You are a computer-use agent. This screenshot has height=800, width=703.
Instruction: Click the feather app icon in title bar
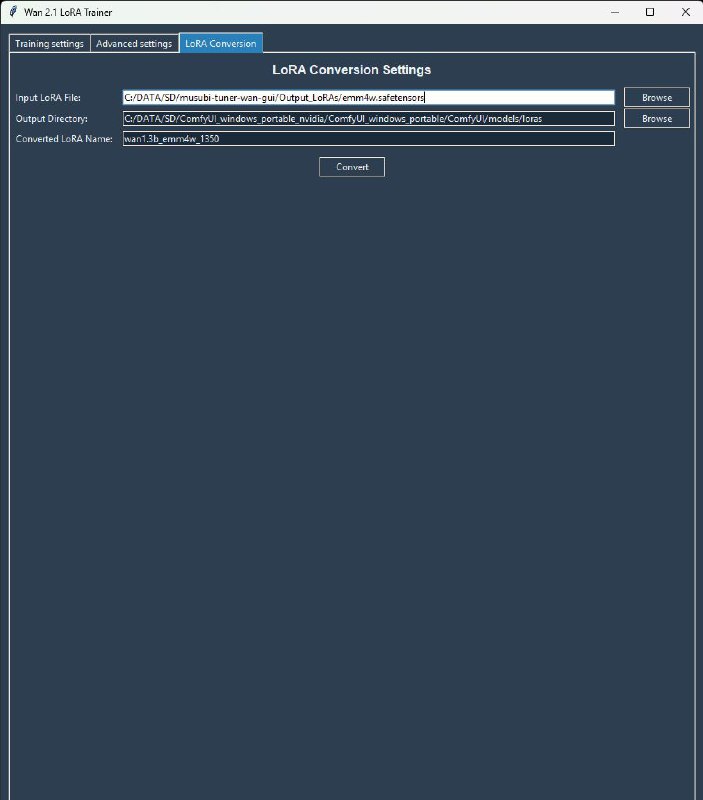(x=13, y=12)
